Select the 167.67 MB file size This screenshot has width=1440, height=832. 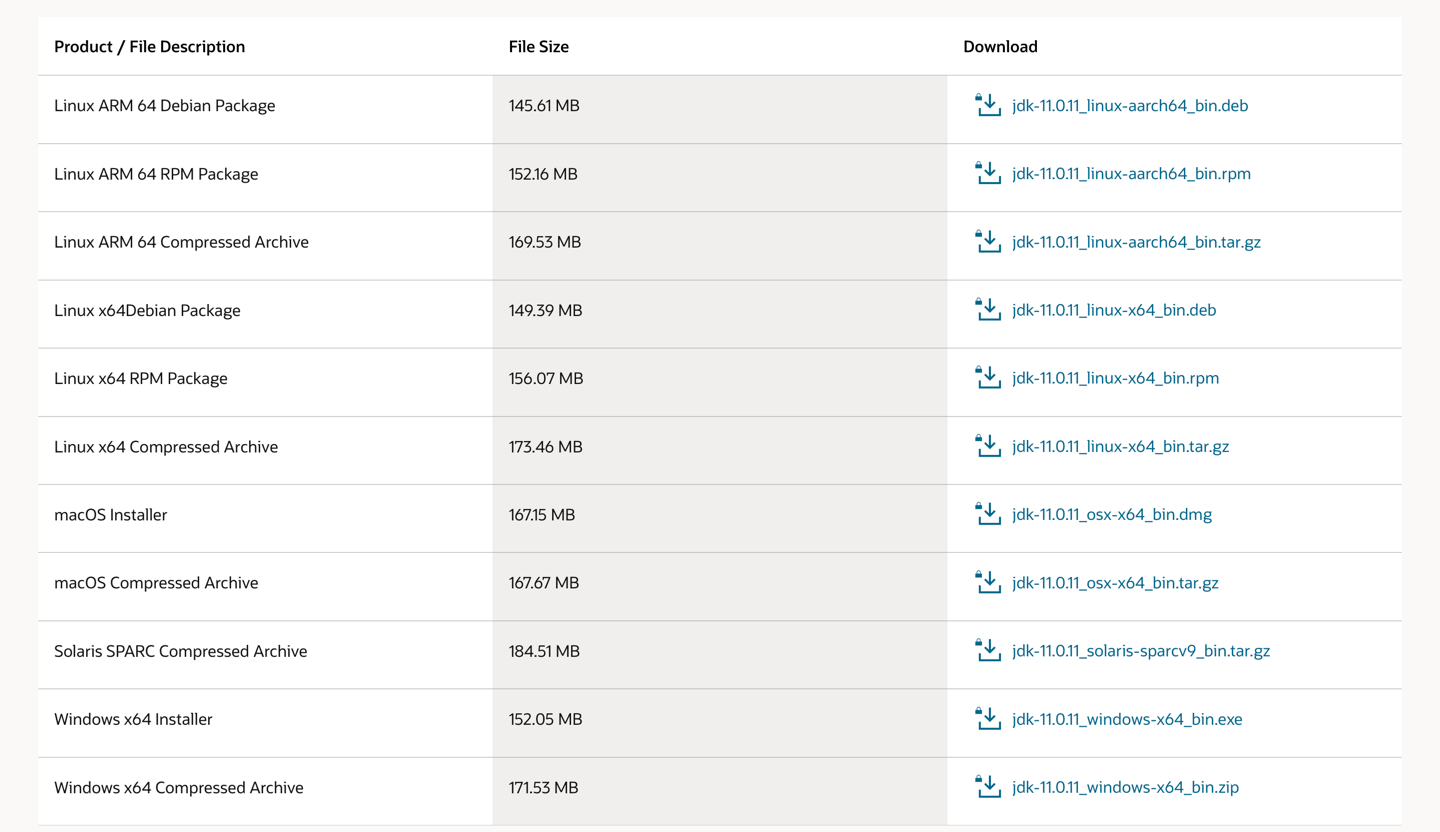(544, 583)
